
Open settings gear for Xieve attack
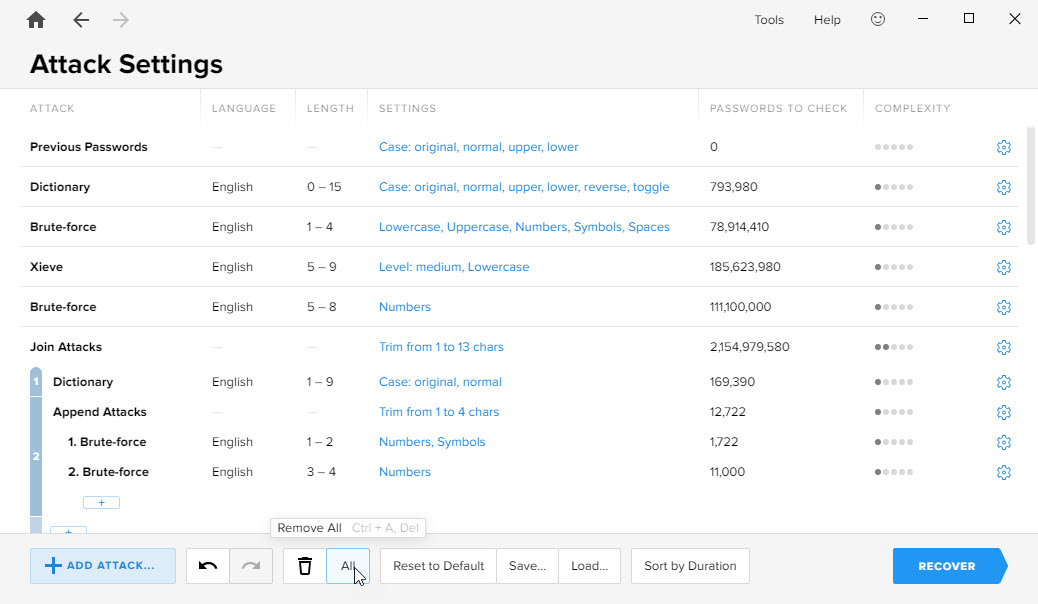point(1004,267)
